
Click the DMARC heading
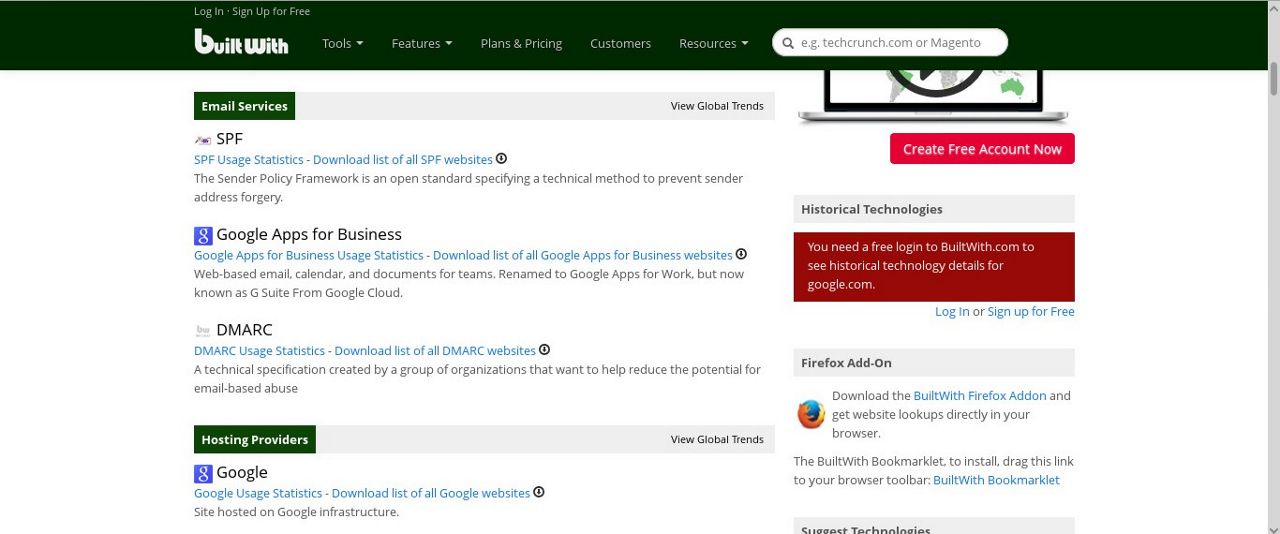[244, 330]
